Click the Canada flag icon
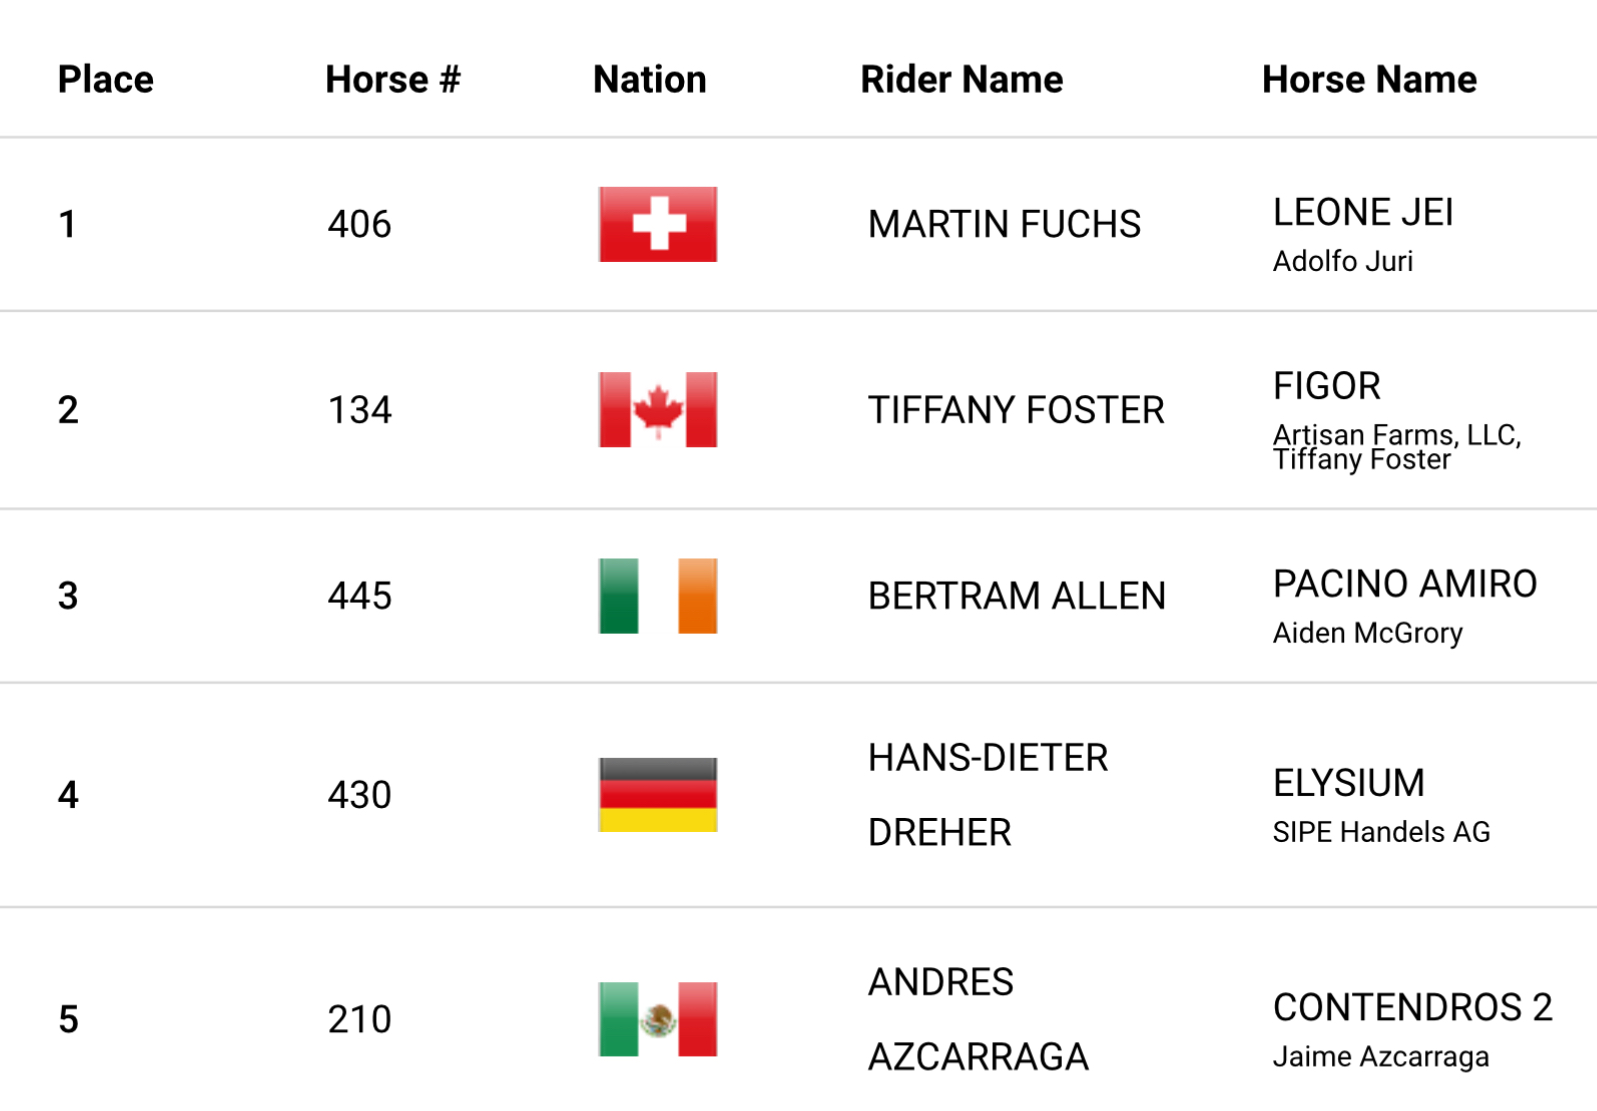Screen dimensions: 1597x1111 click(x=658, y=410)
